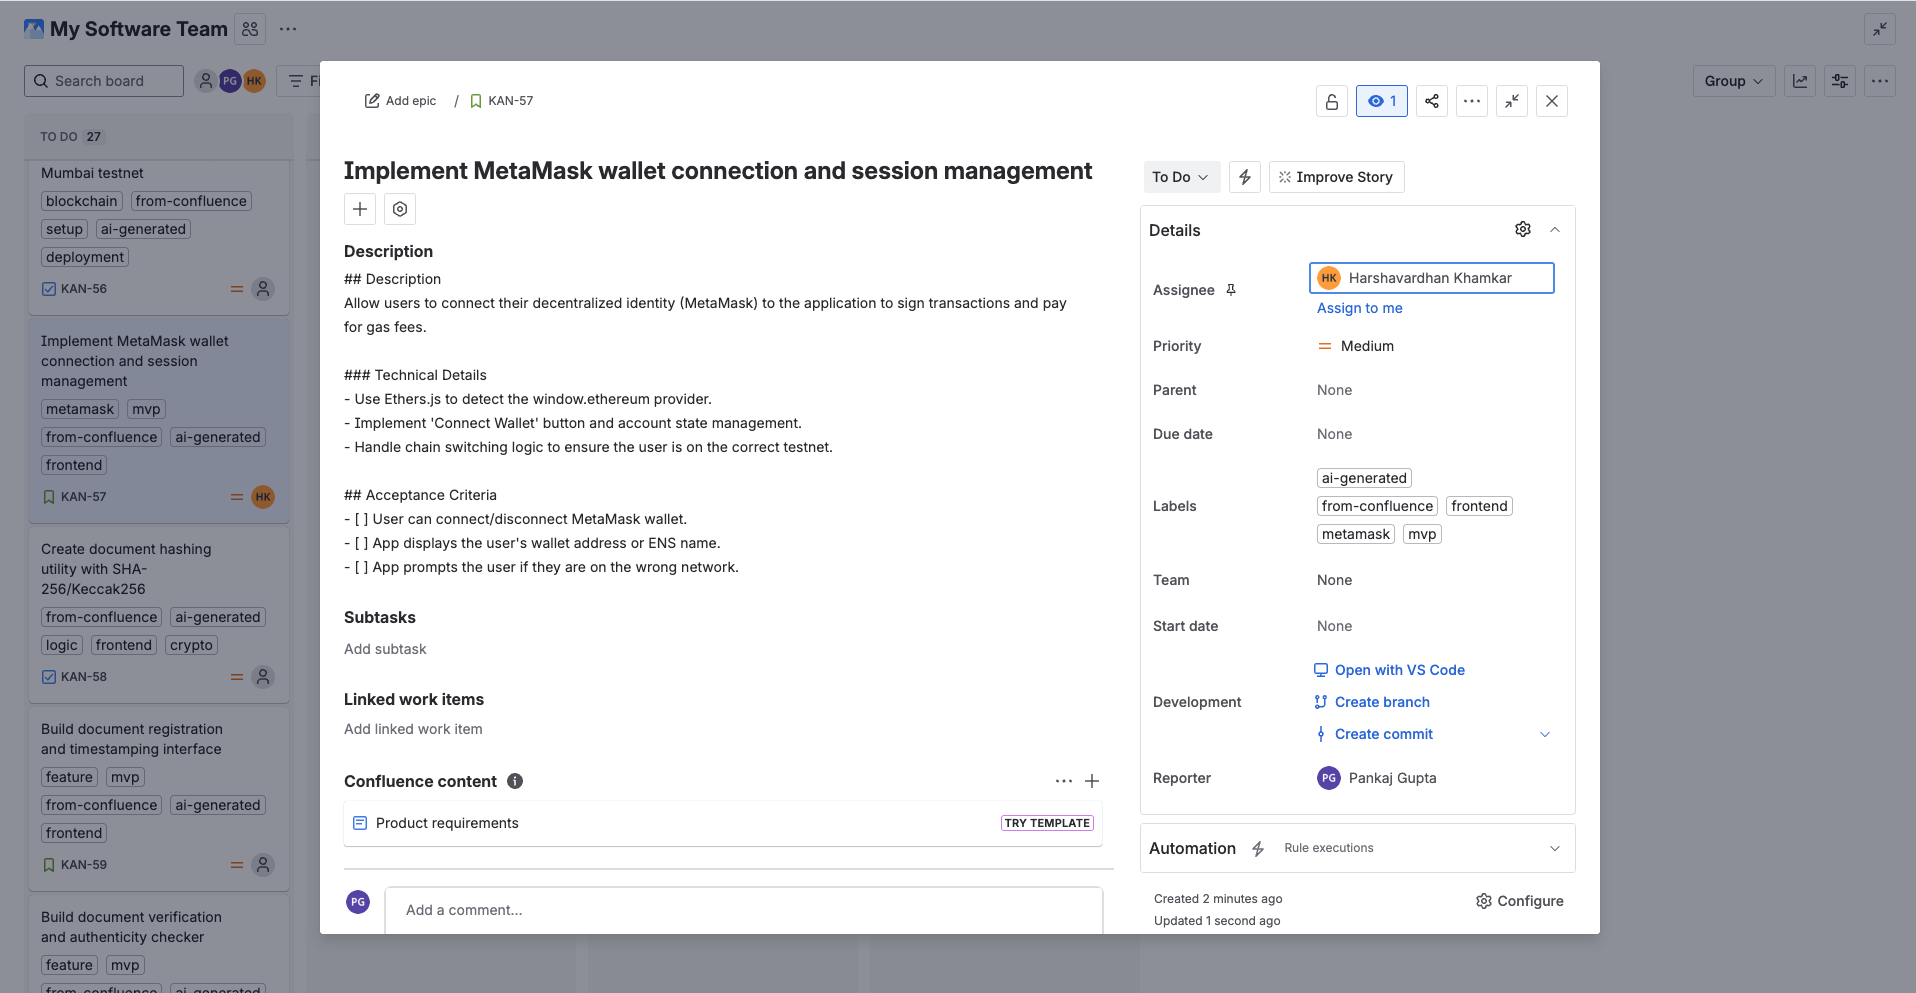The height and width of the screenshot is (993, 1916).
Task: Click the exit full screen icon on board
Action: 1880,29
